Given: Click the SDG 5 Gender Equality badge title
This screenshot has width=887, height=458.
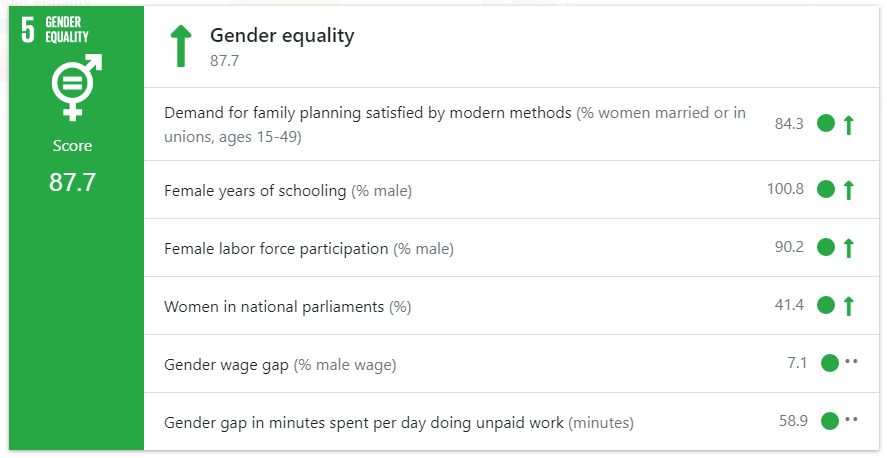Looking at the screenshot, I should (x=67, y=30).
